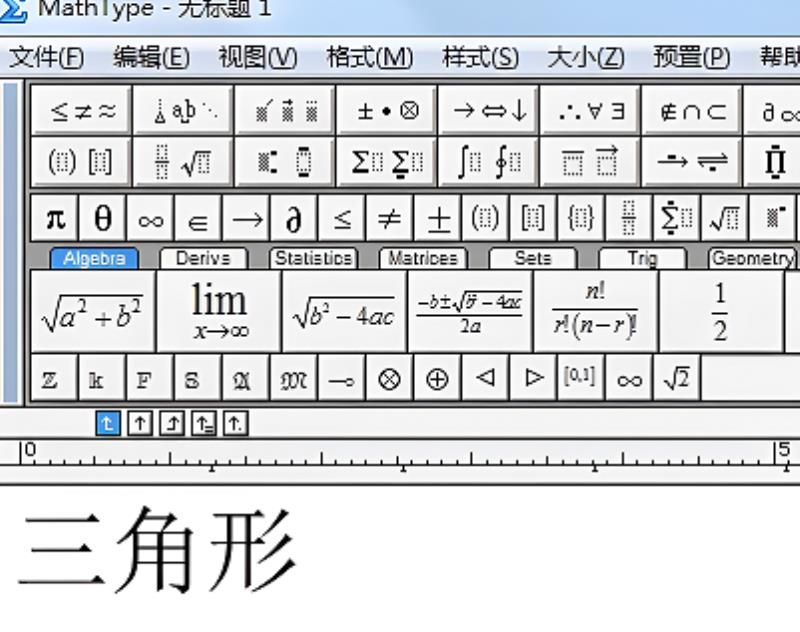
Task: Switch to the Matrices tab
Action: coord(423,258)
